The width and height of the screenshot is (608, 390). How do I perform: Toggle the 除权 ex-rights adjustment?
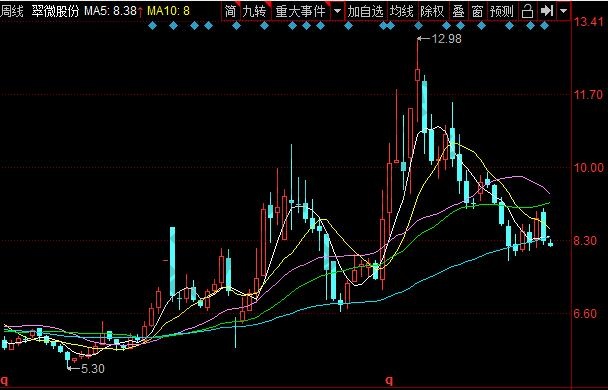(432, 11)
